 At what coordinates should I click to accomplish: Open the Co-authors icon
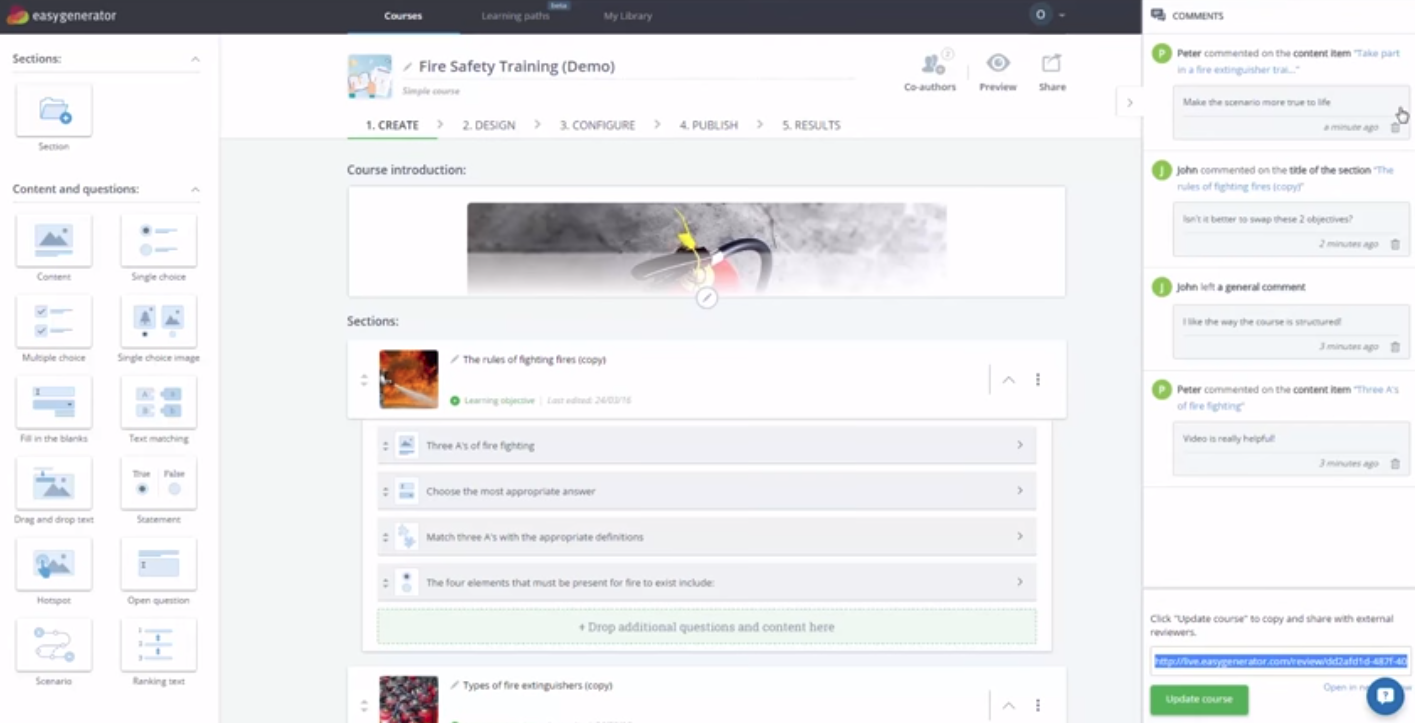[x=932, y=64]
